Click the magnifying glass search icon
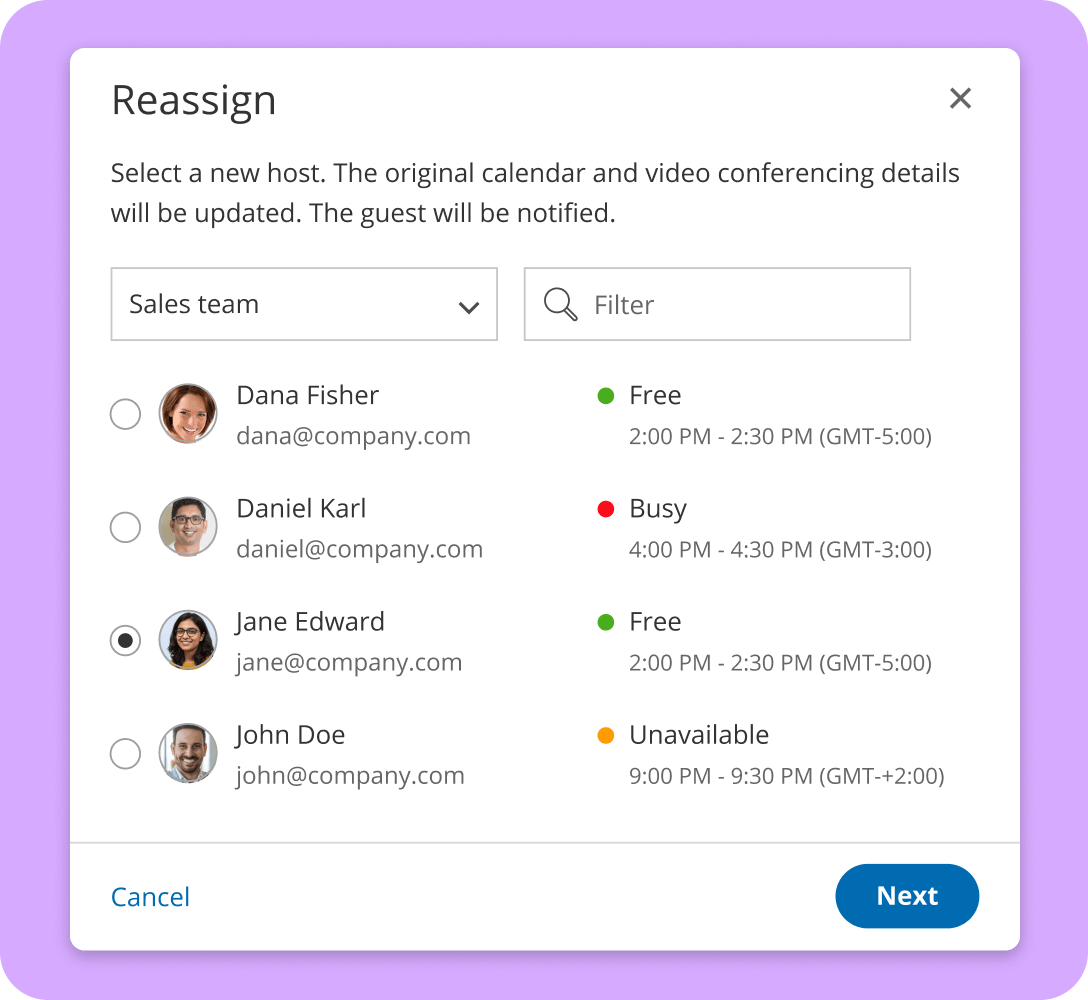This screenshot has height=1000, width=1088. (x=561, y=304)
